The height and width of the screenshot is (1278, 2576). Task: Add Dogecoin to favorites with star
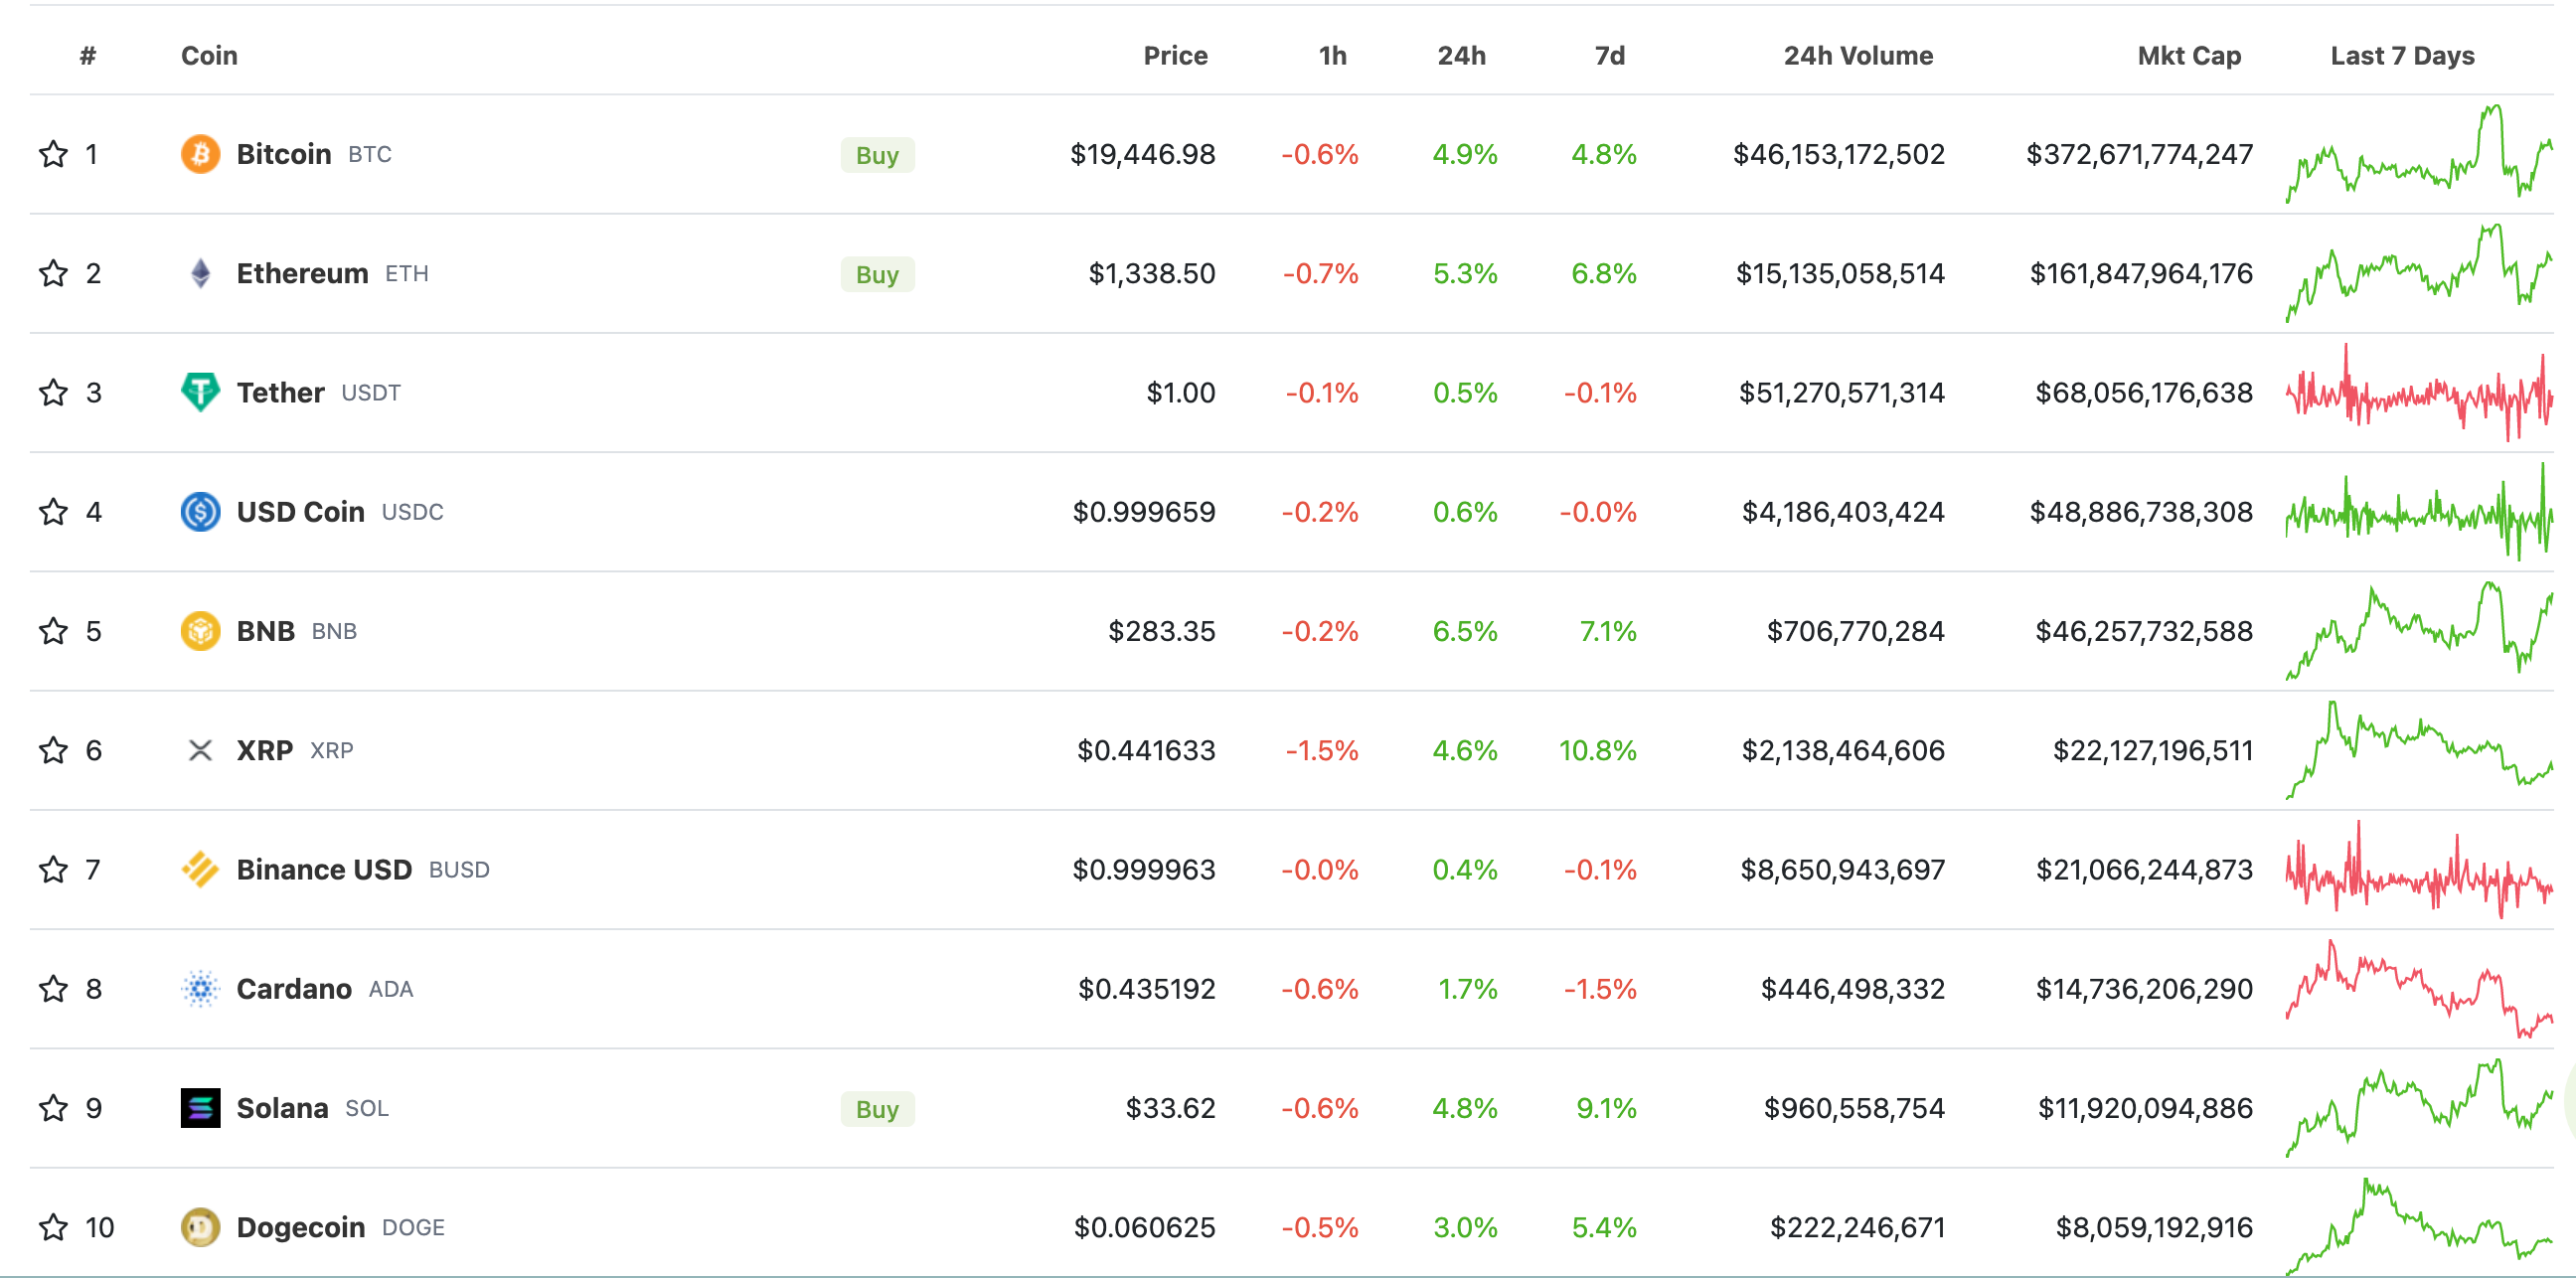53,1227
